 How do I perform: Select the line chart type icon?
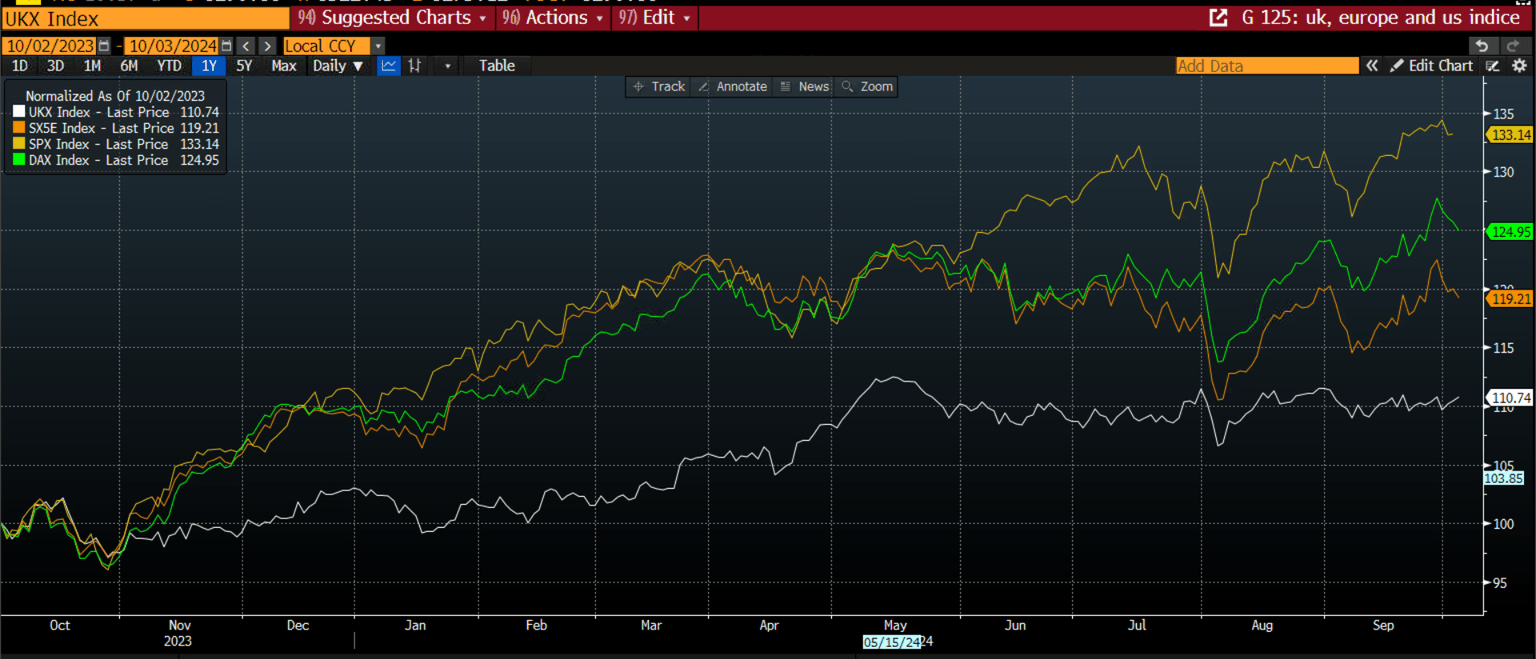[x=388, y=66]
